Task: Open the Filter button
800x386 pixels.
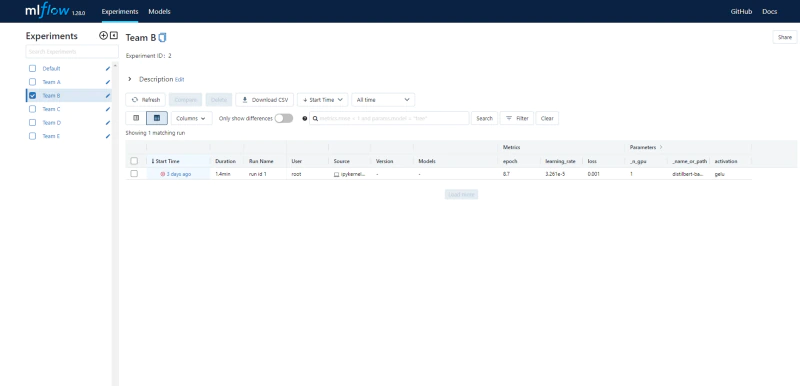Action: (x=517, y=118)
